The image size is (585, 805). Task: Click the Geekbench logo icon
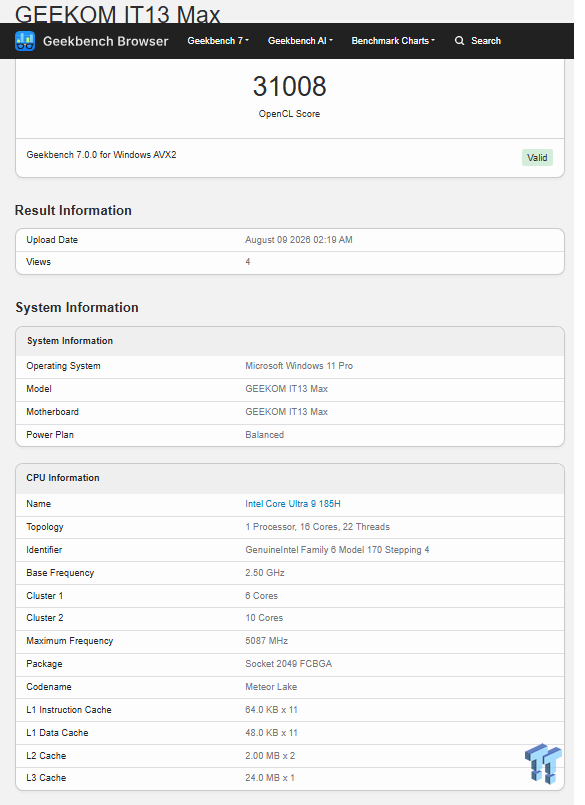click(25, 41)
